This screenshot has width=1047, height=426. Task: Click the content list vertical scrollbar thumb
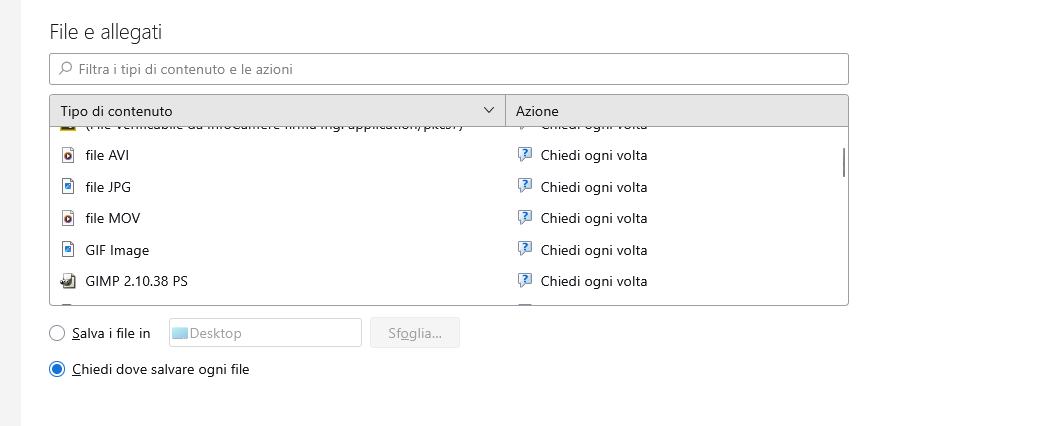pyautogui.click(x=844, y=162)
